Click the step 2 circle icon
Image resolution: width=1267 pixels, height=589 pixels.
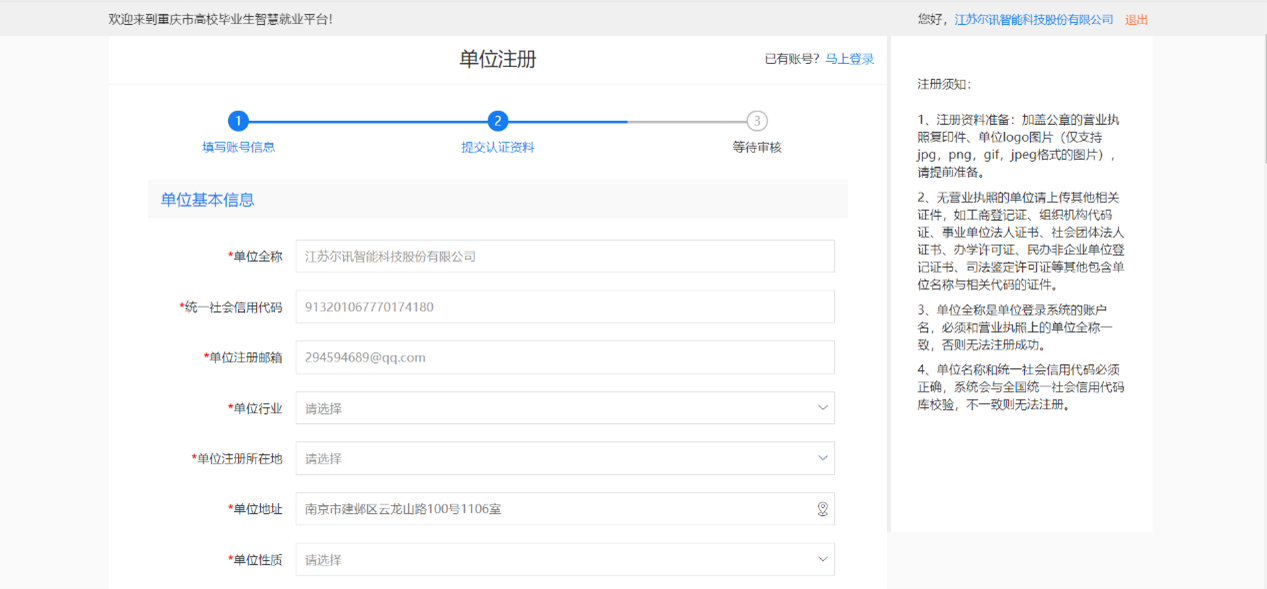click(x=498, y=121)
